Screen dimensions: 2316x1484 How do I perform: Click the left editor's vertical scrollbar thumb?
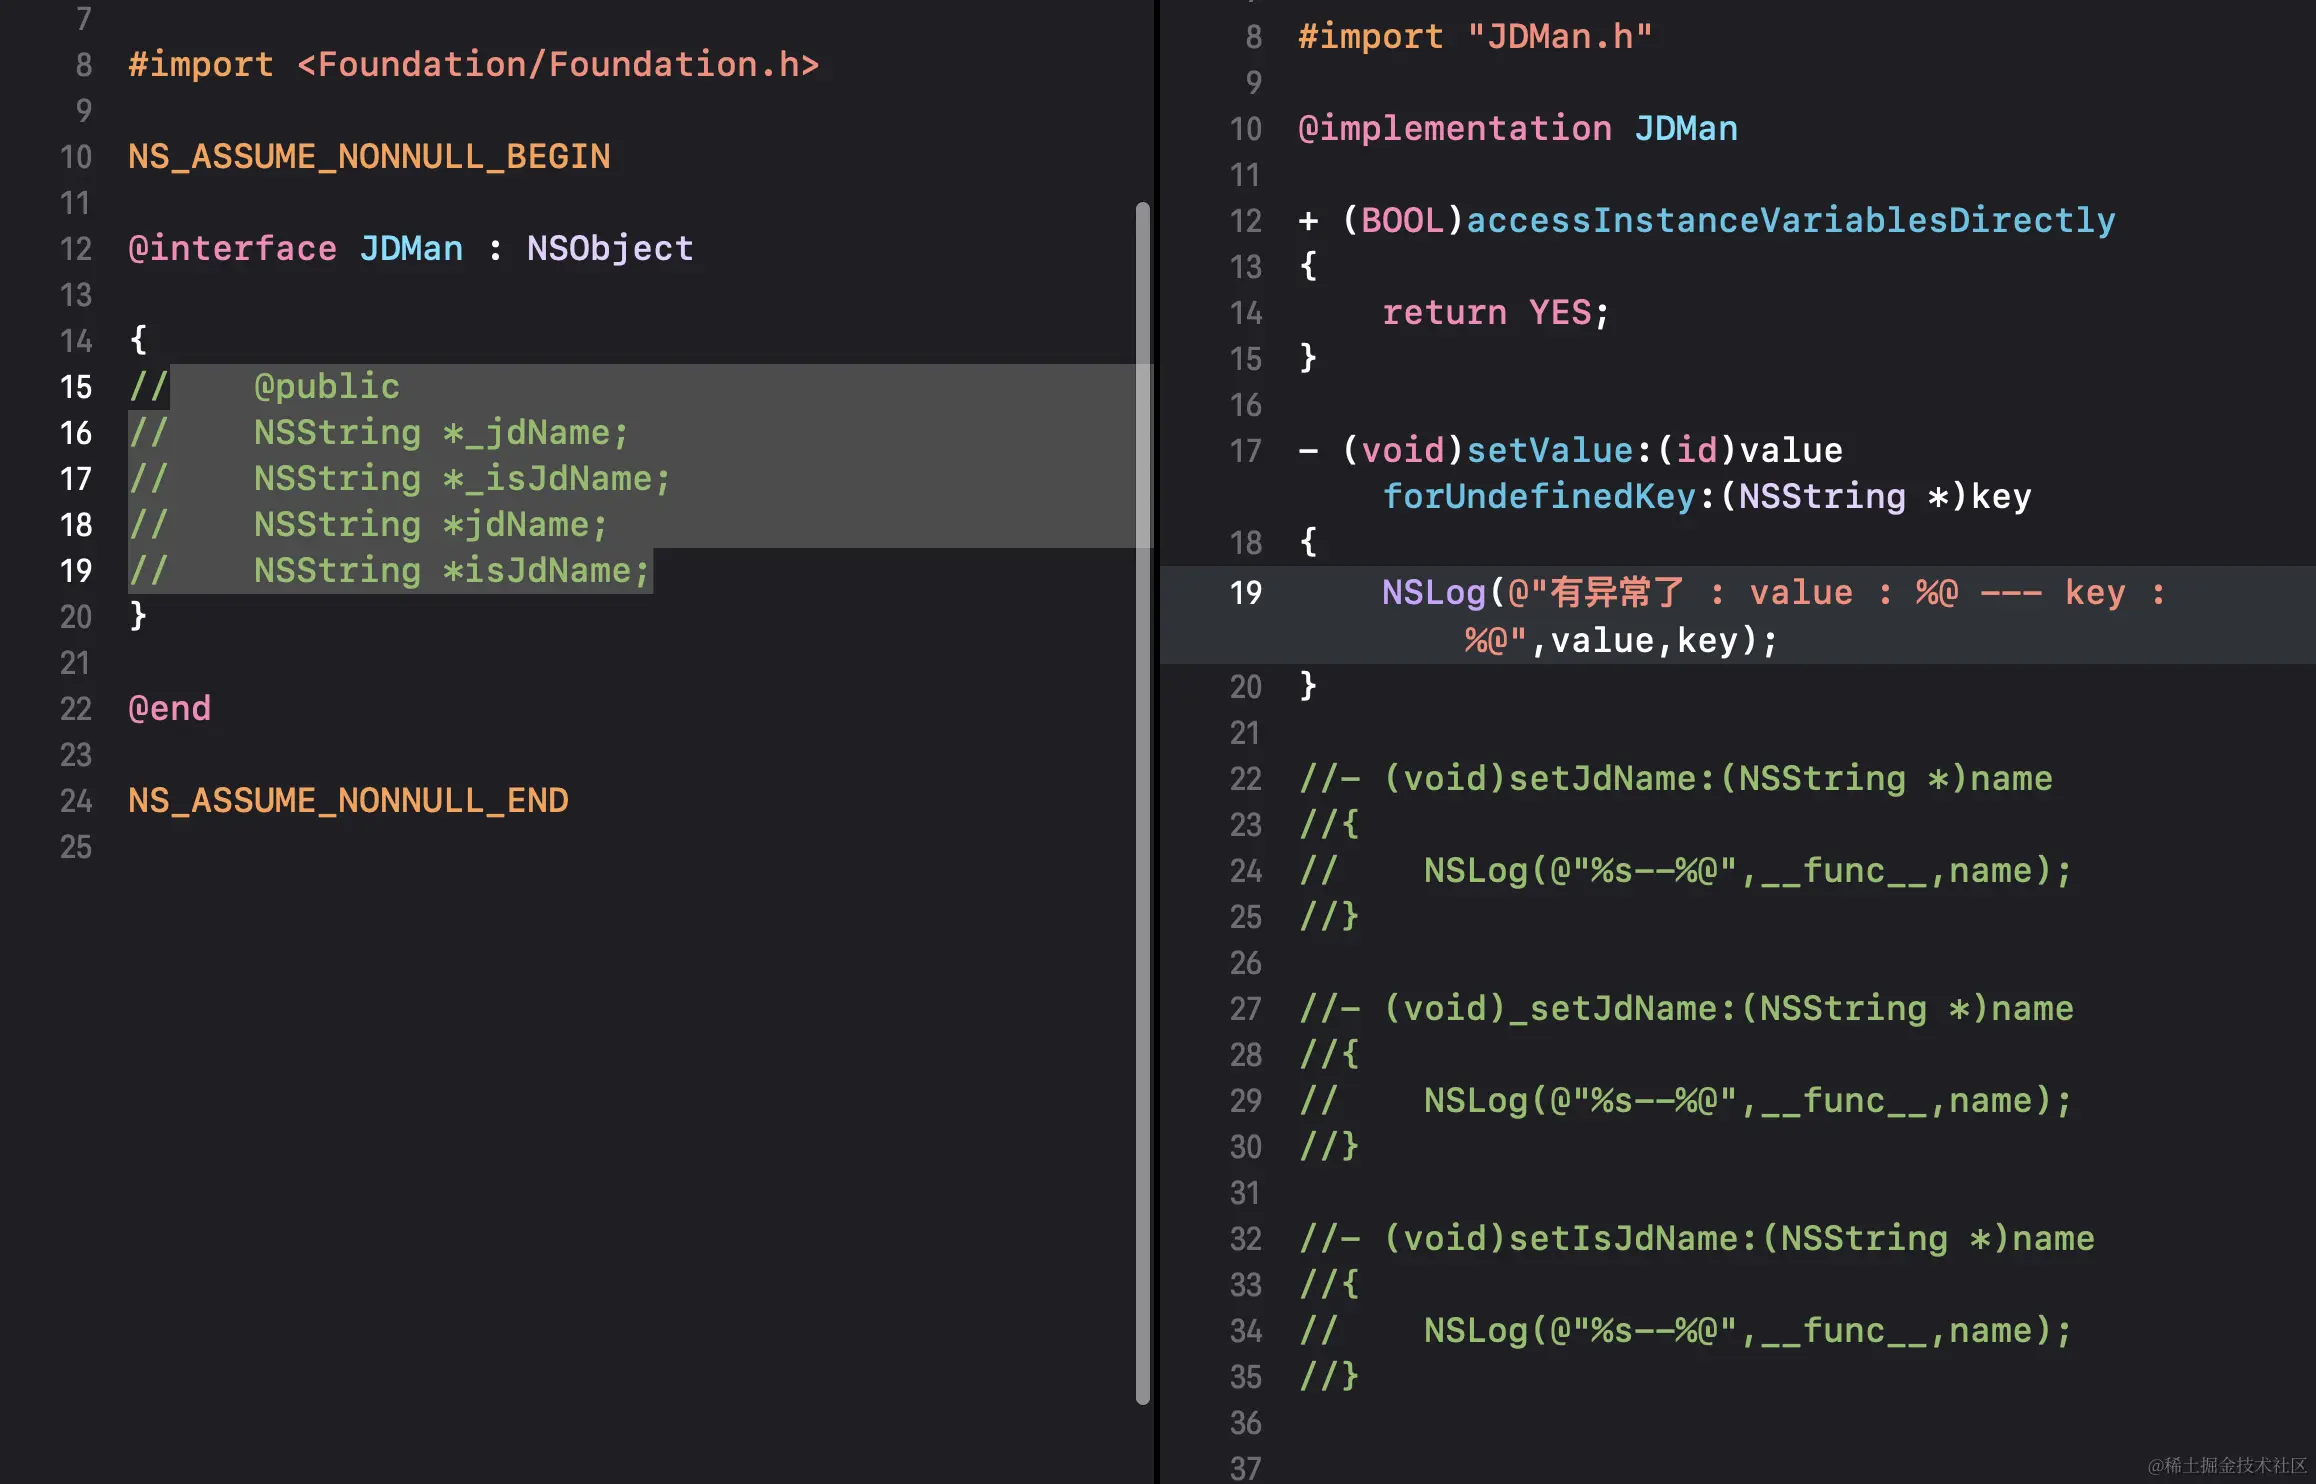click(1142, 800)
